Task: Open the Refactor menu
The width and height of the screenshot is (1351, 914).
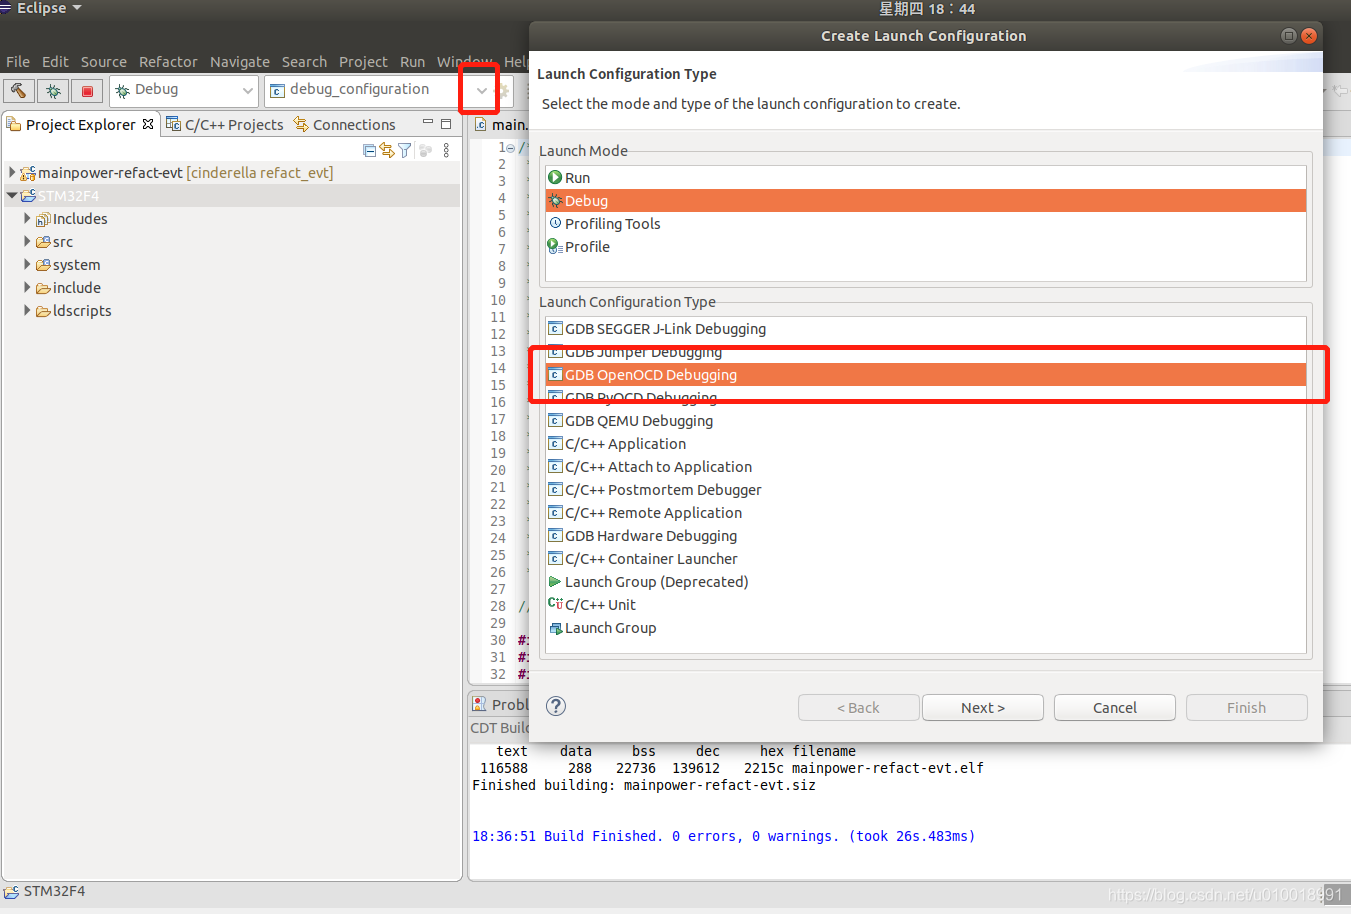Action: [168, 62]
